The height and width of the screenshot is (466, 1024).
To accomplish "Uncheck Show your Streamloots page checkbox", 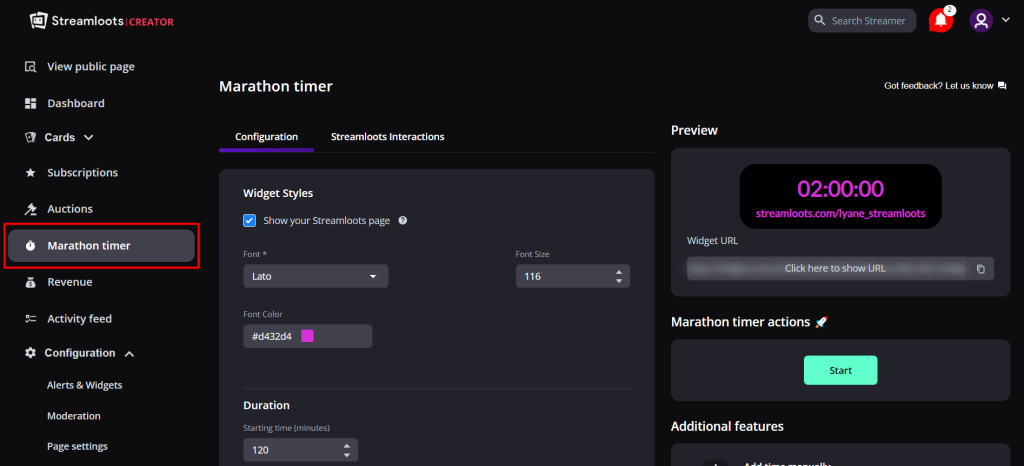I will click(x=249, y=221).
